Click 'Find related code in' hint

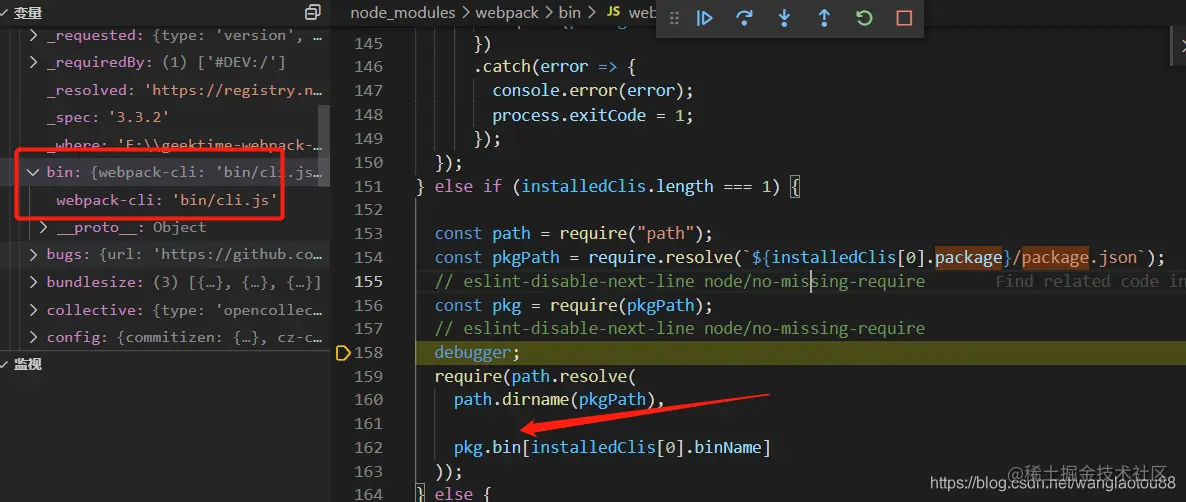(x=1090, y=282)
